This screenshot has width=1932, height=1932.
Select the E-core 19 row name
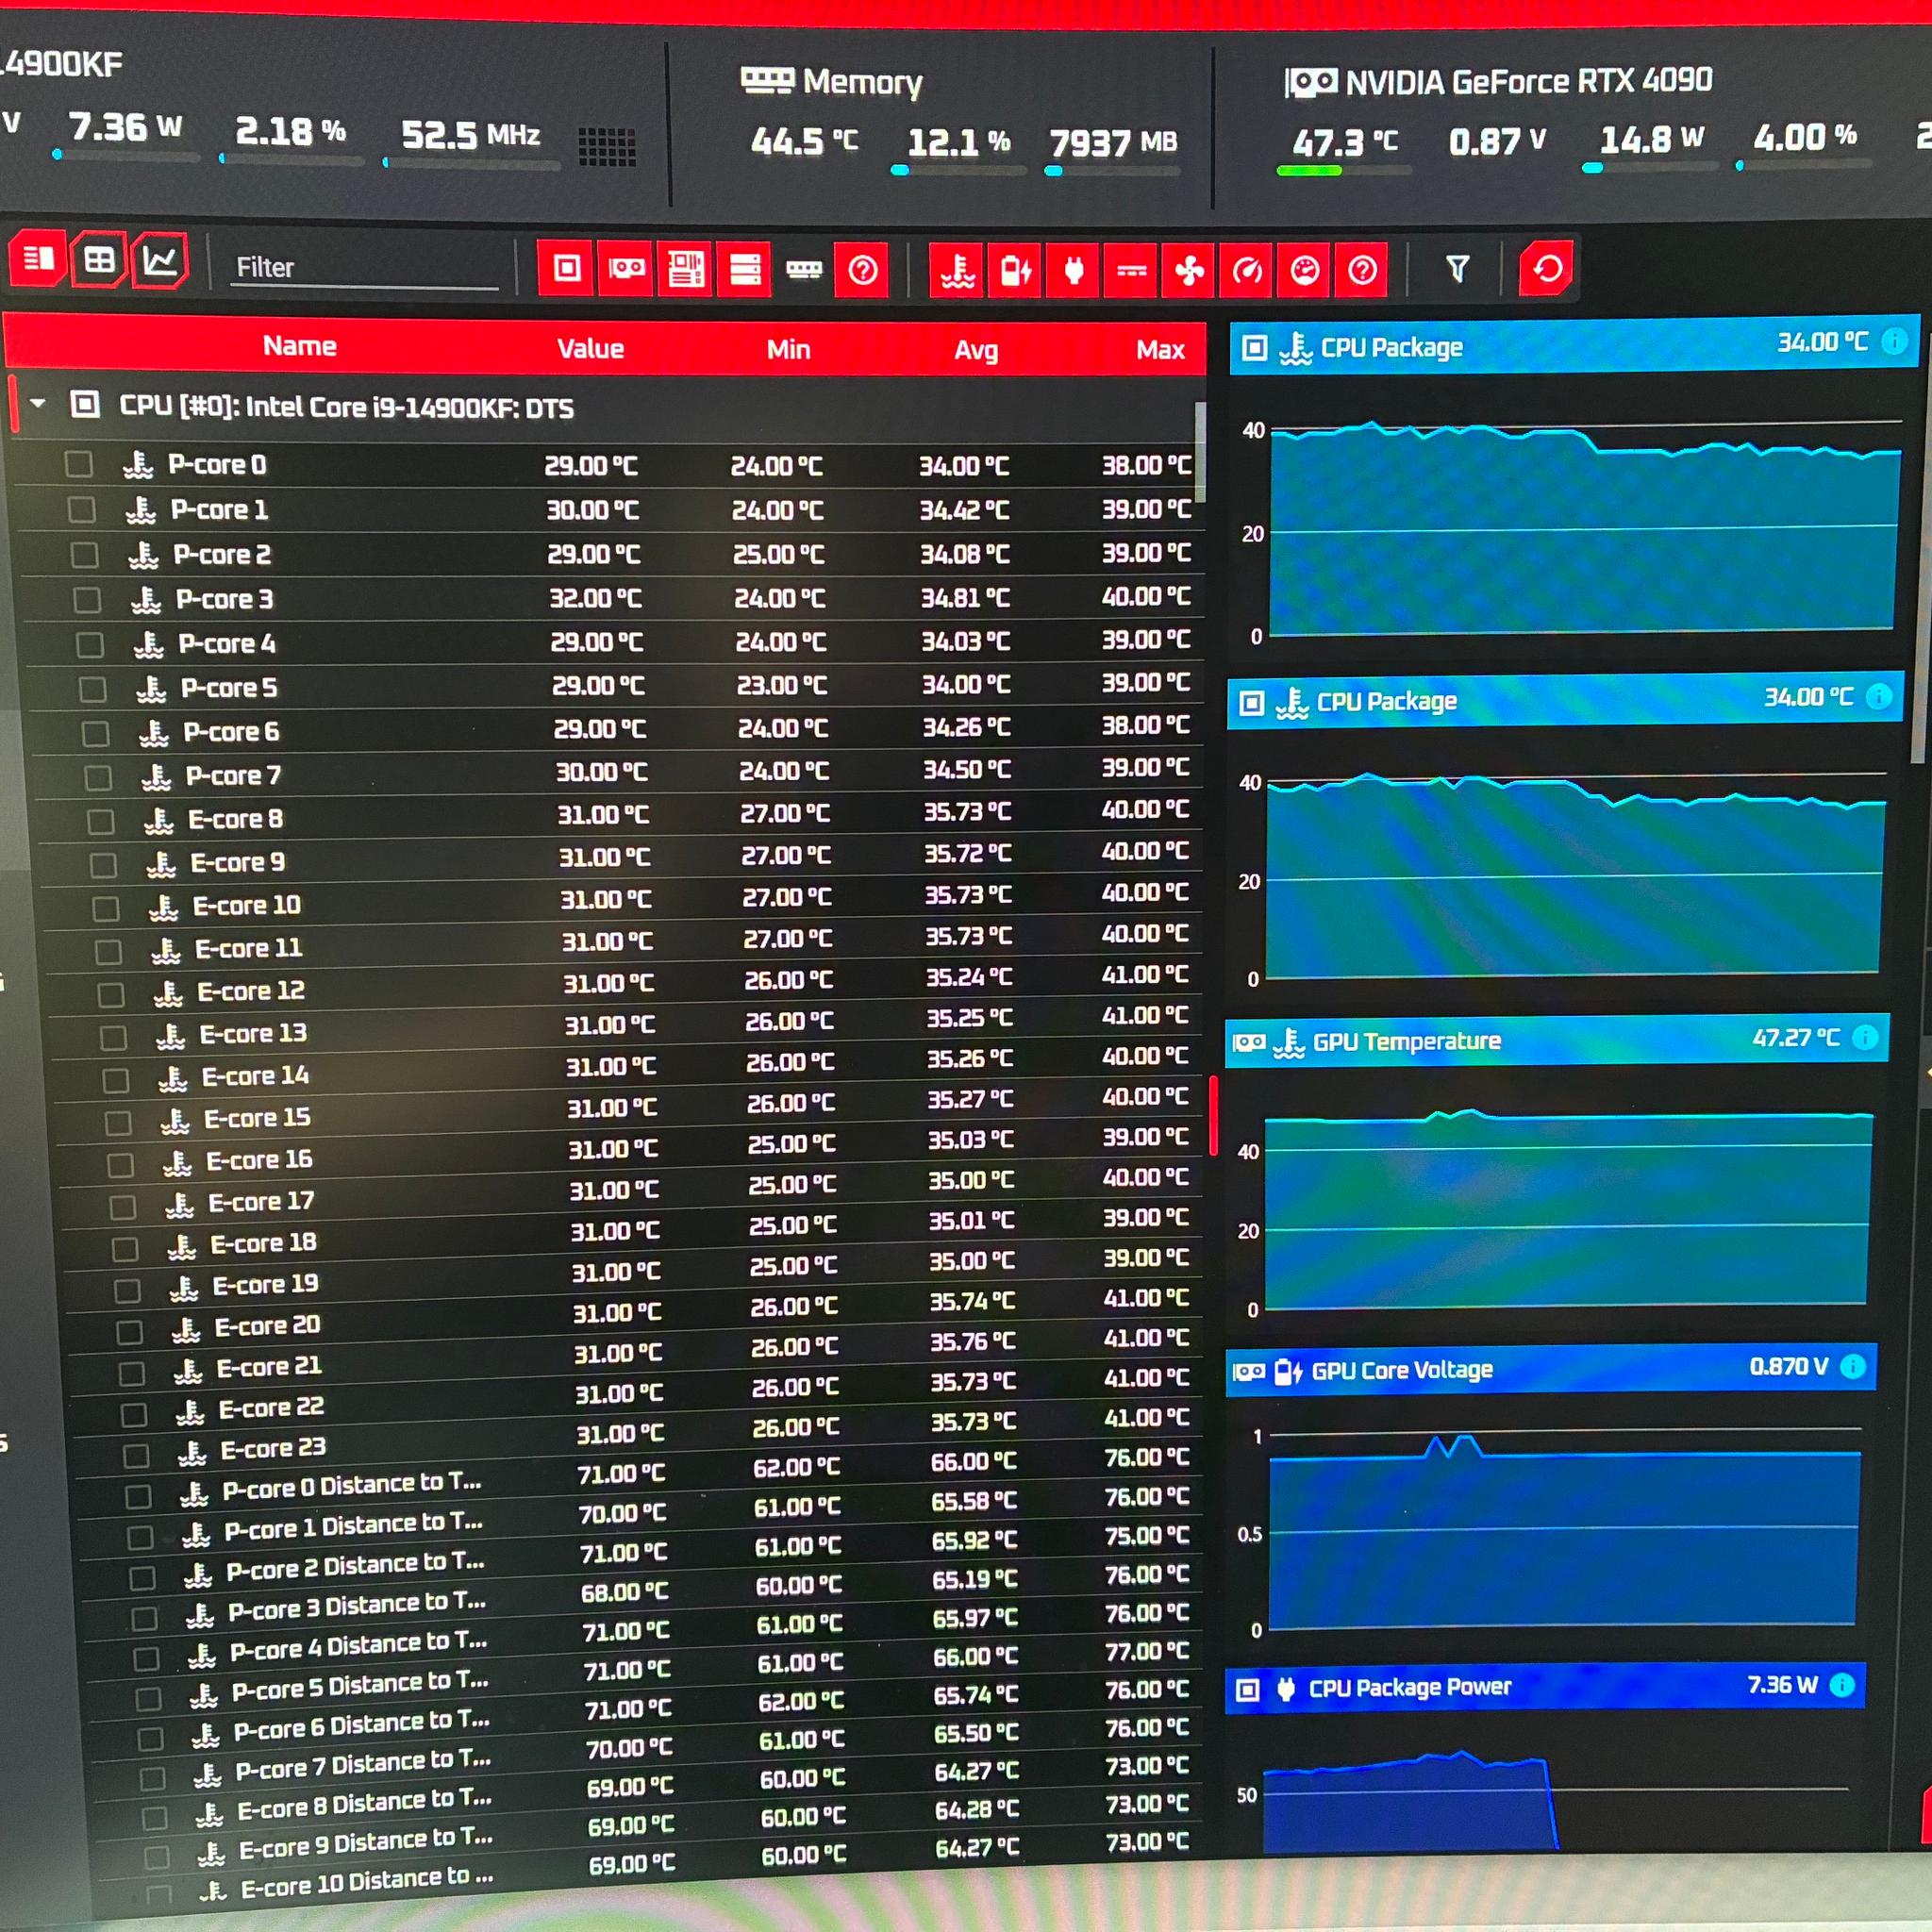click(265, 1285)
